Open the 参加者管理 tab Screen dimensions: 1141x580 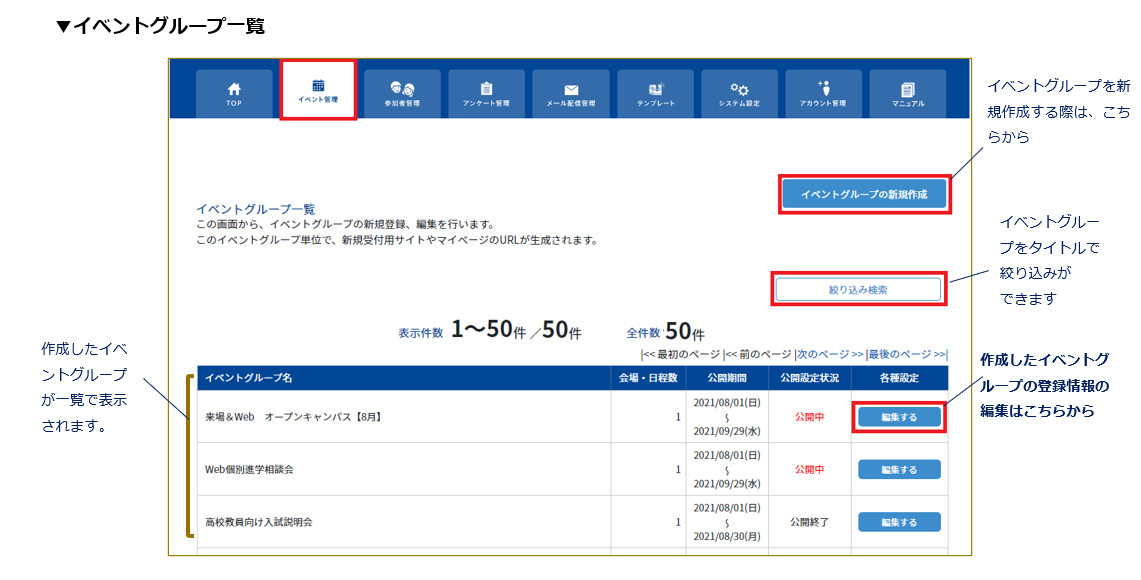click(402, 94)
